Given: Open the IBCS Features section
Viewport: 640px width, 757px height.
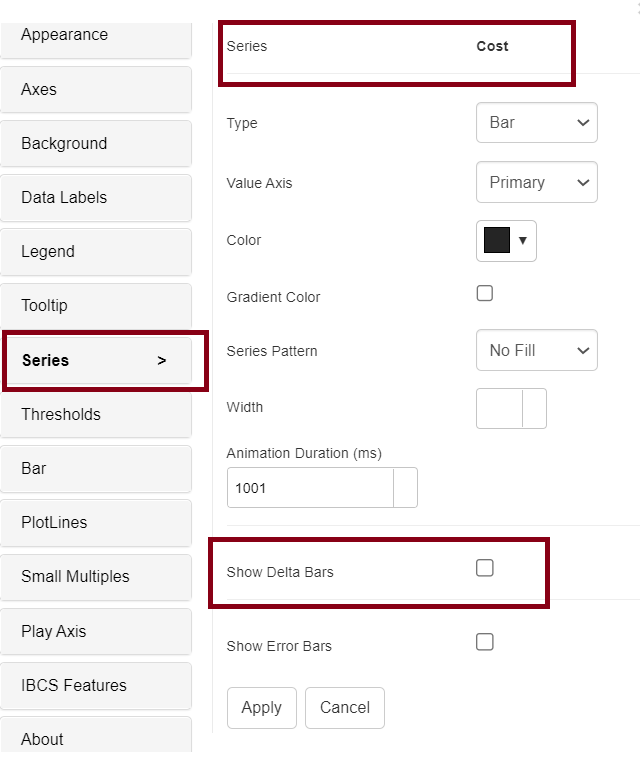Looking at the screenshot, I should (95, 685).
